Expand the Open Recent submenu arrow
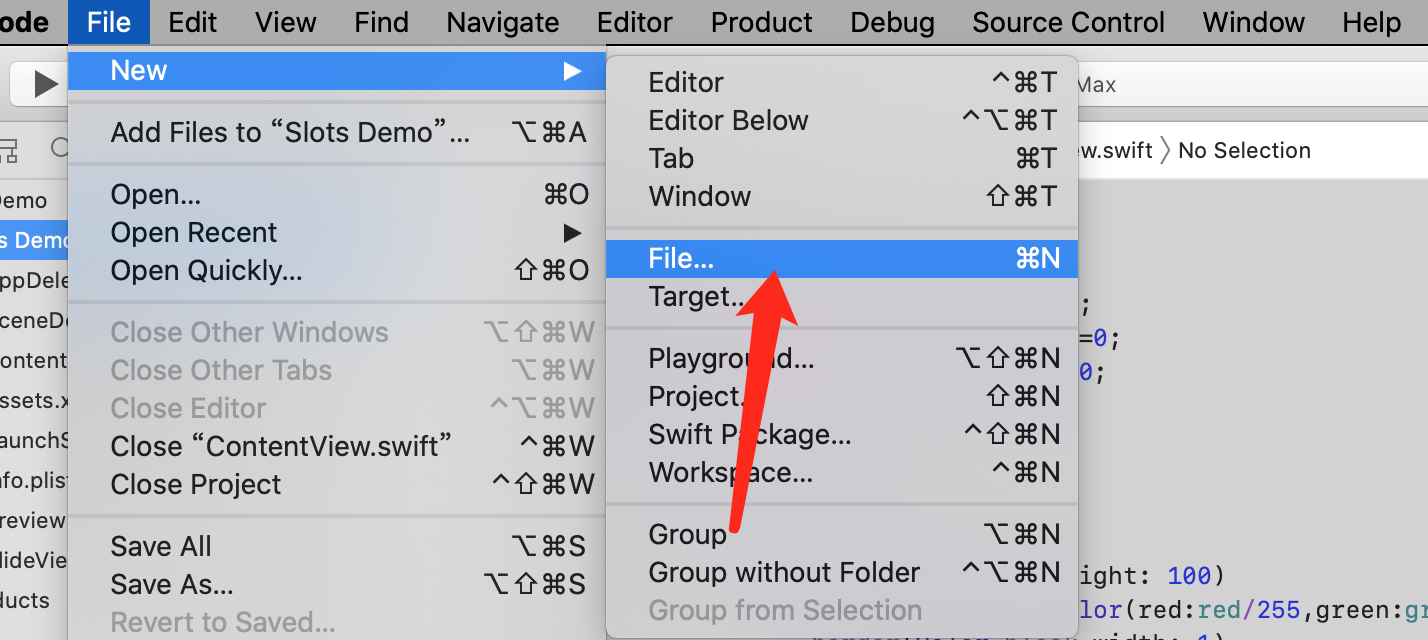Image resolution: width=1428 pixels, height=640 pixels. click(572, 233)
